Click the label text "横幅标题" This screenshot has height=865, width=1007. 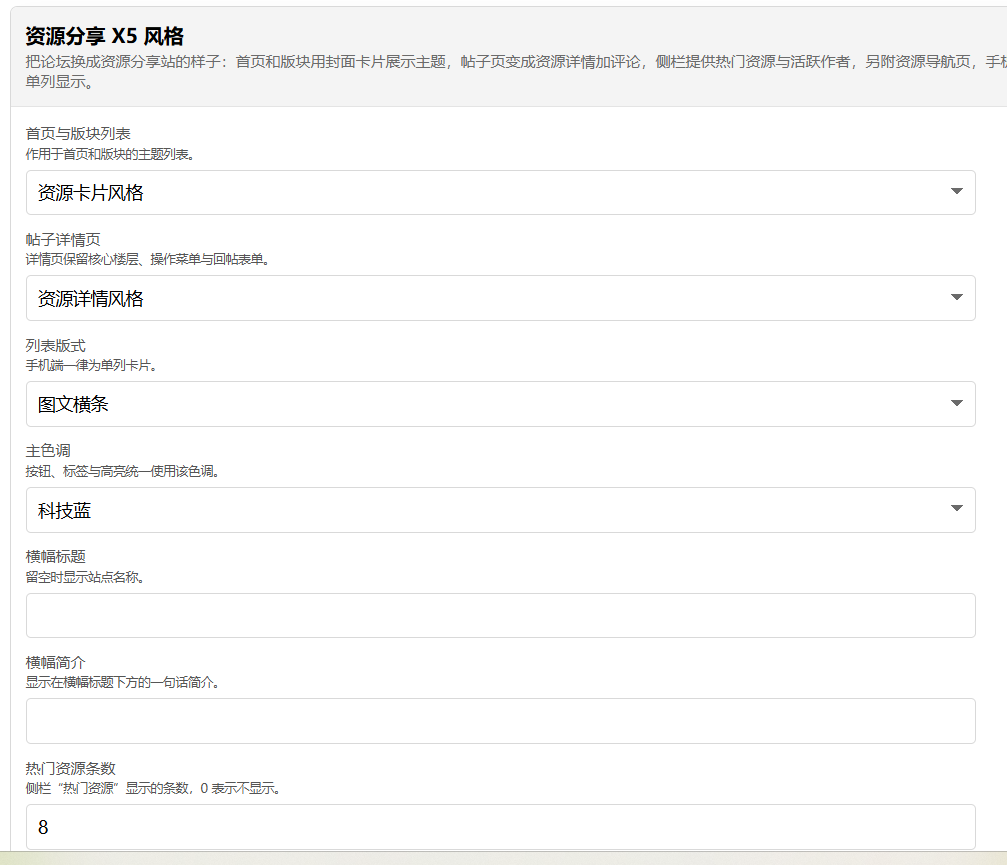click(56, 557)
